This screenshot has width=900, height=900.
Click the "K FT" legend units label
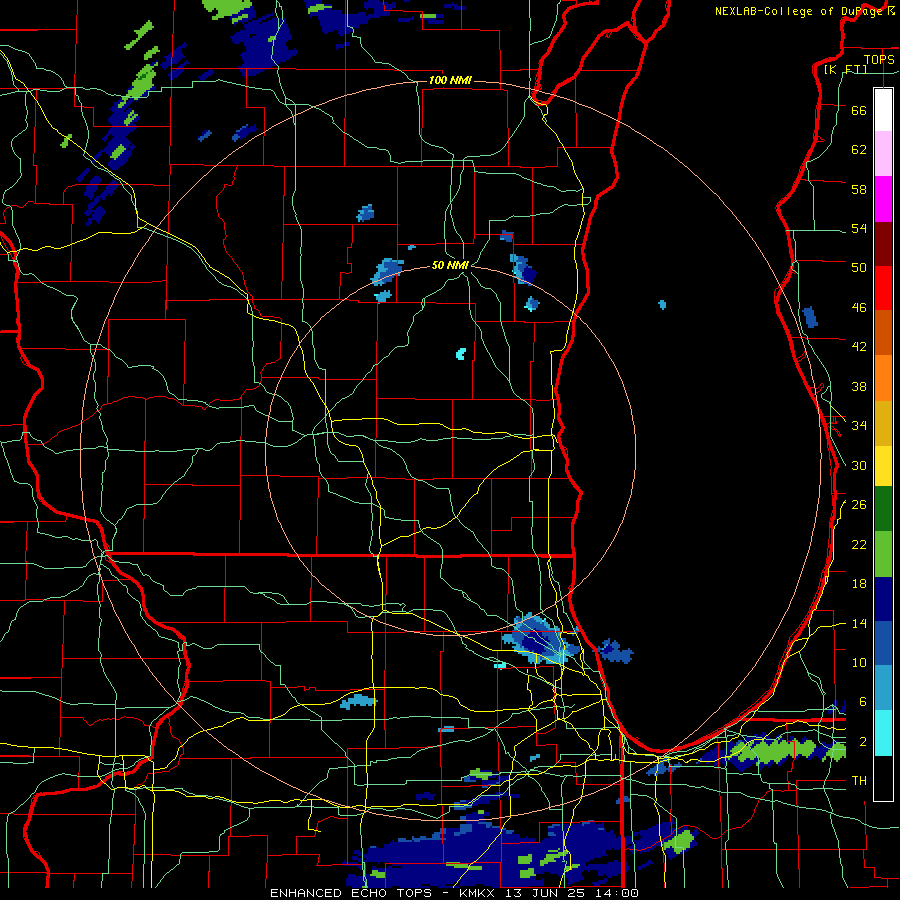click(x=845, y=69)
